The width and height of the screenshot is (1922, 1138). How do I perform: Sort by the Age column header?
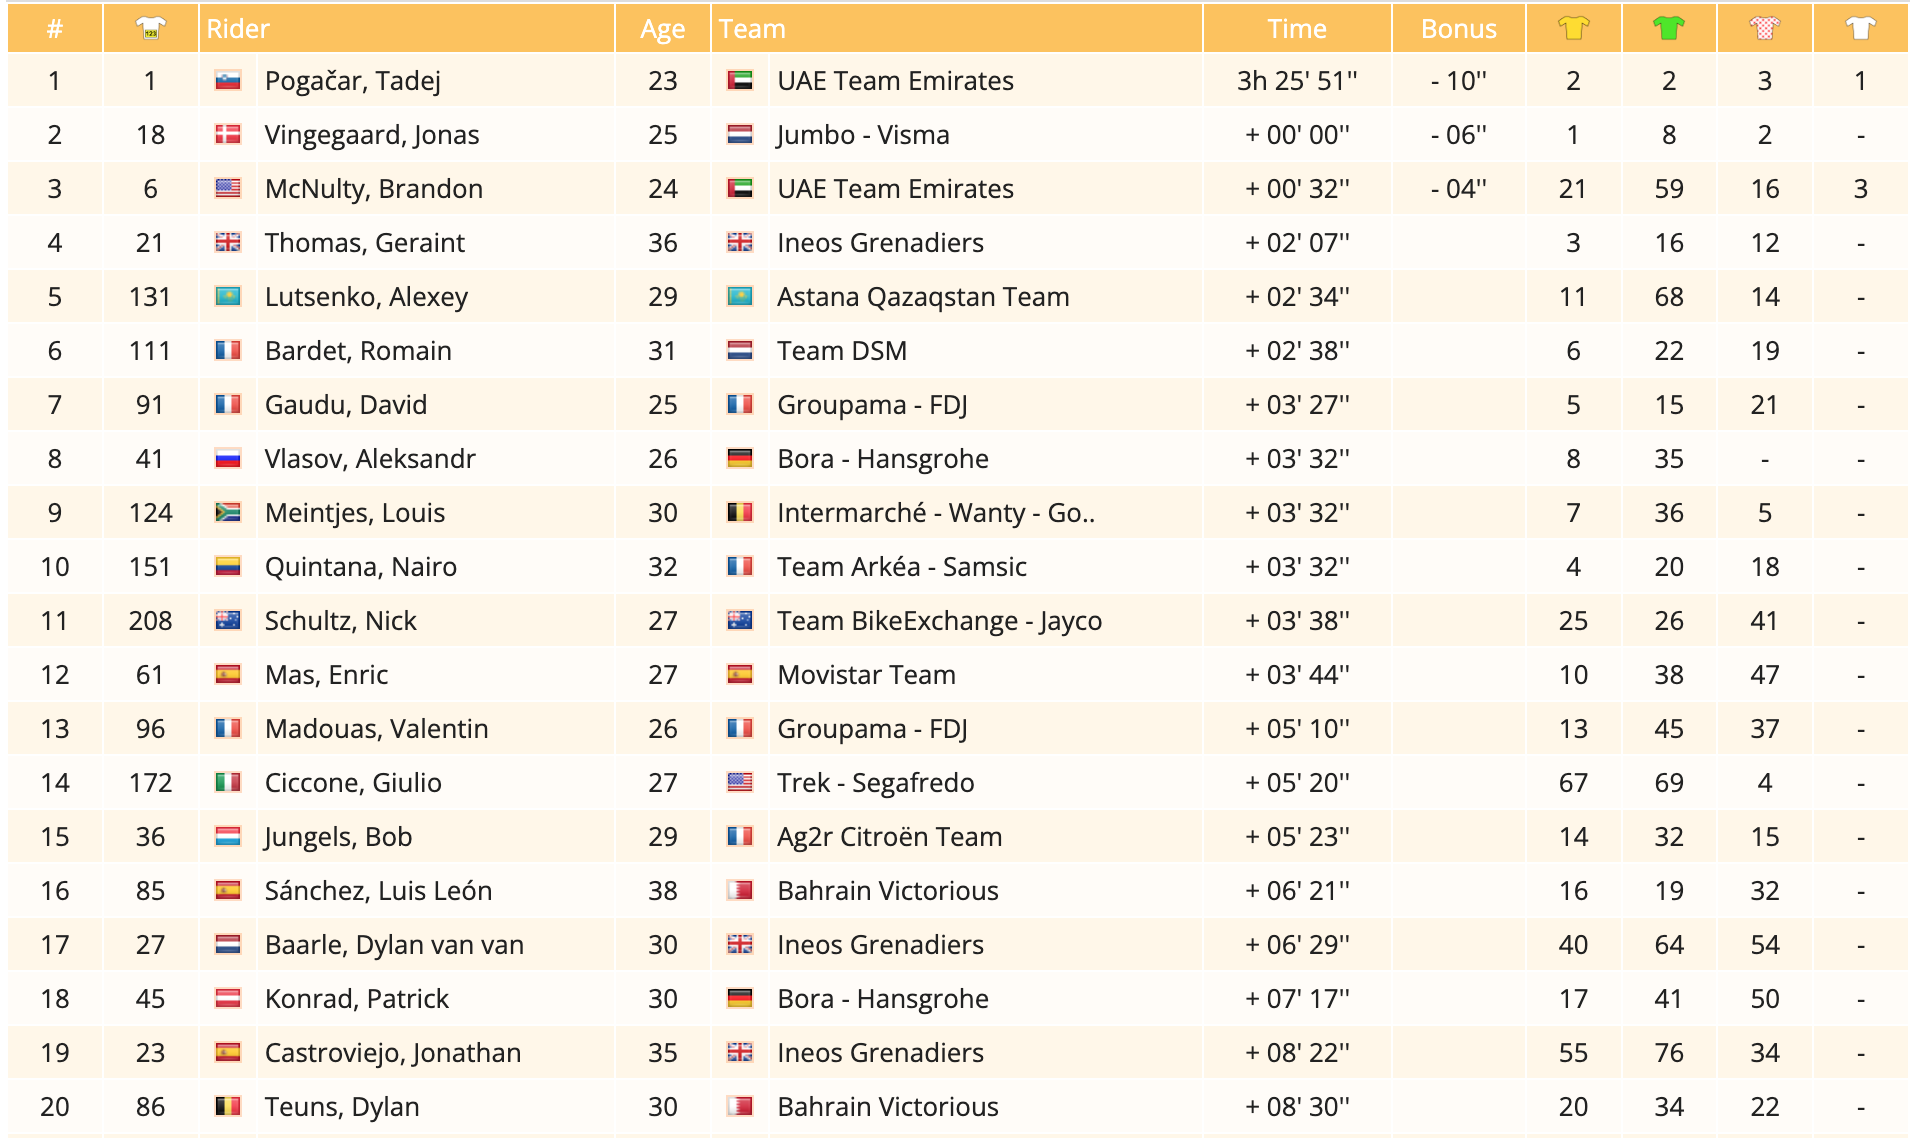pyautogui.click(x=662, y=29)
